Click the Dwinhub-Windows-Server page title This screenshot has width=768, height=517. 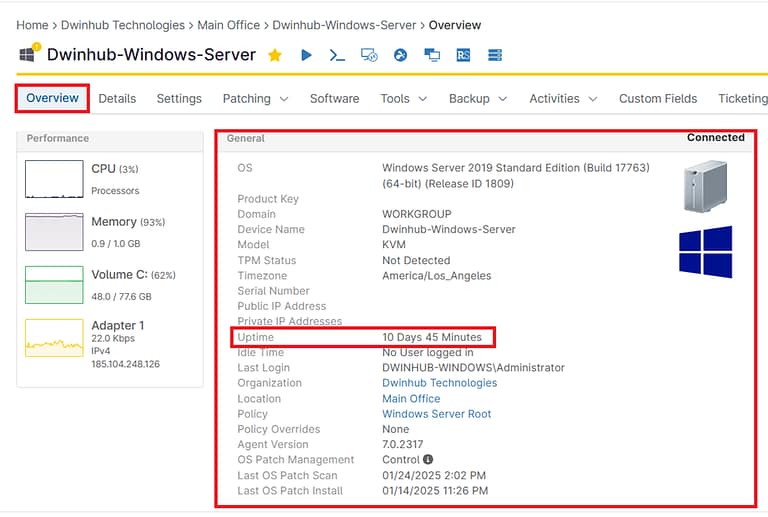pyautogui.click(x=151, y=54)
